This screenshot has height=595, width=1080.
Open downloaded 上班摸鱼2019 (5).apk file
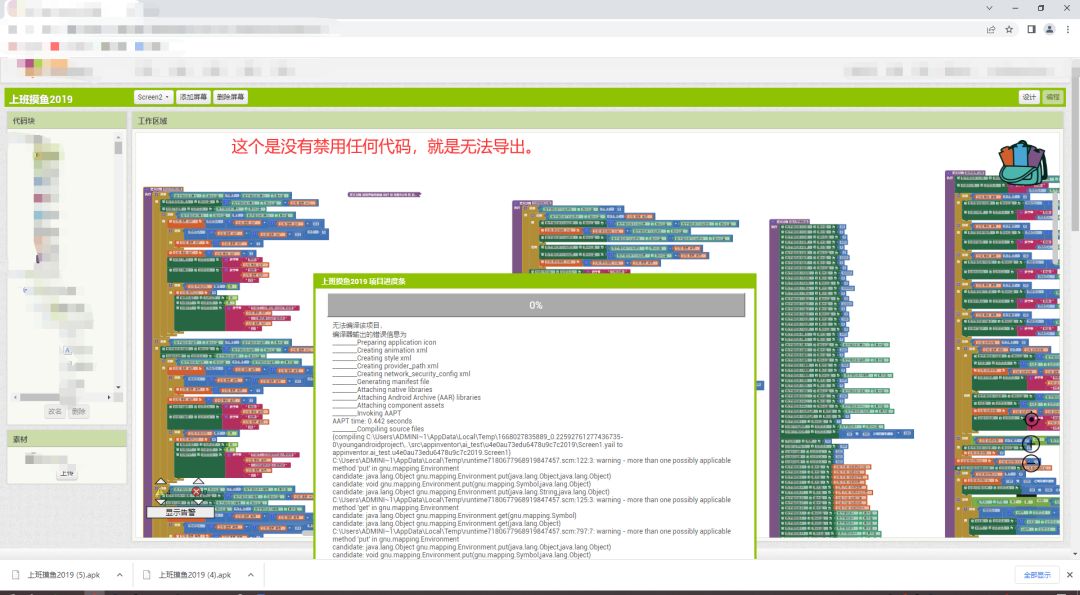63,575
